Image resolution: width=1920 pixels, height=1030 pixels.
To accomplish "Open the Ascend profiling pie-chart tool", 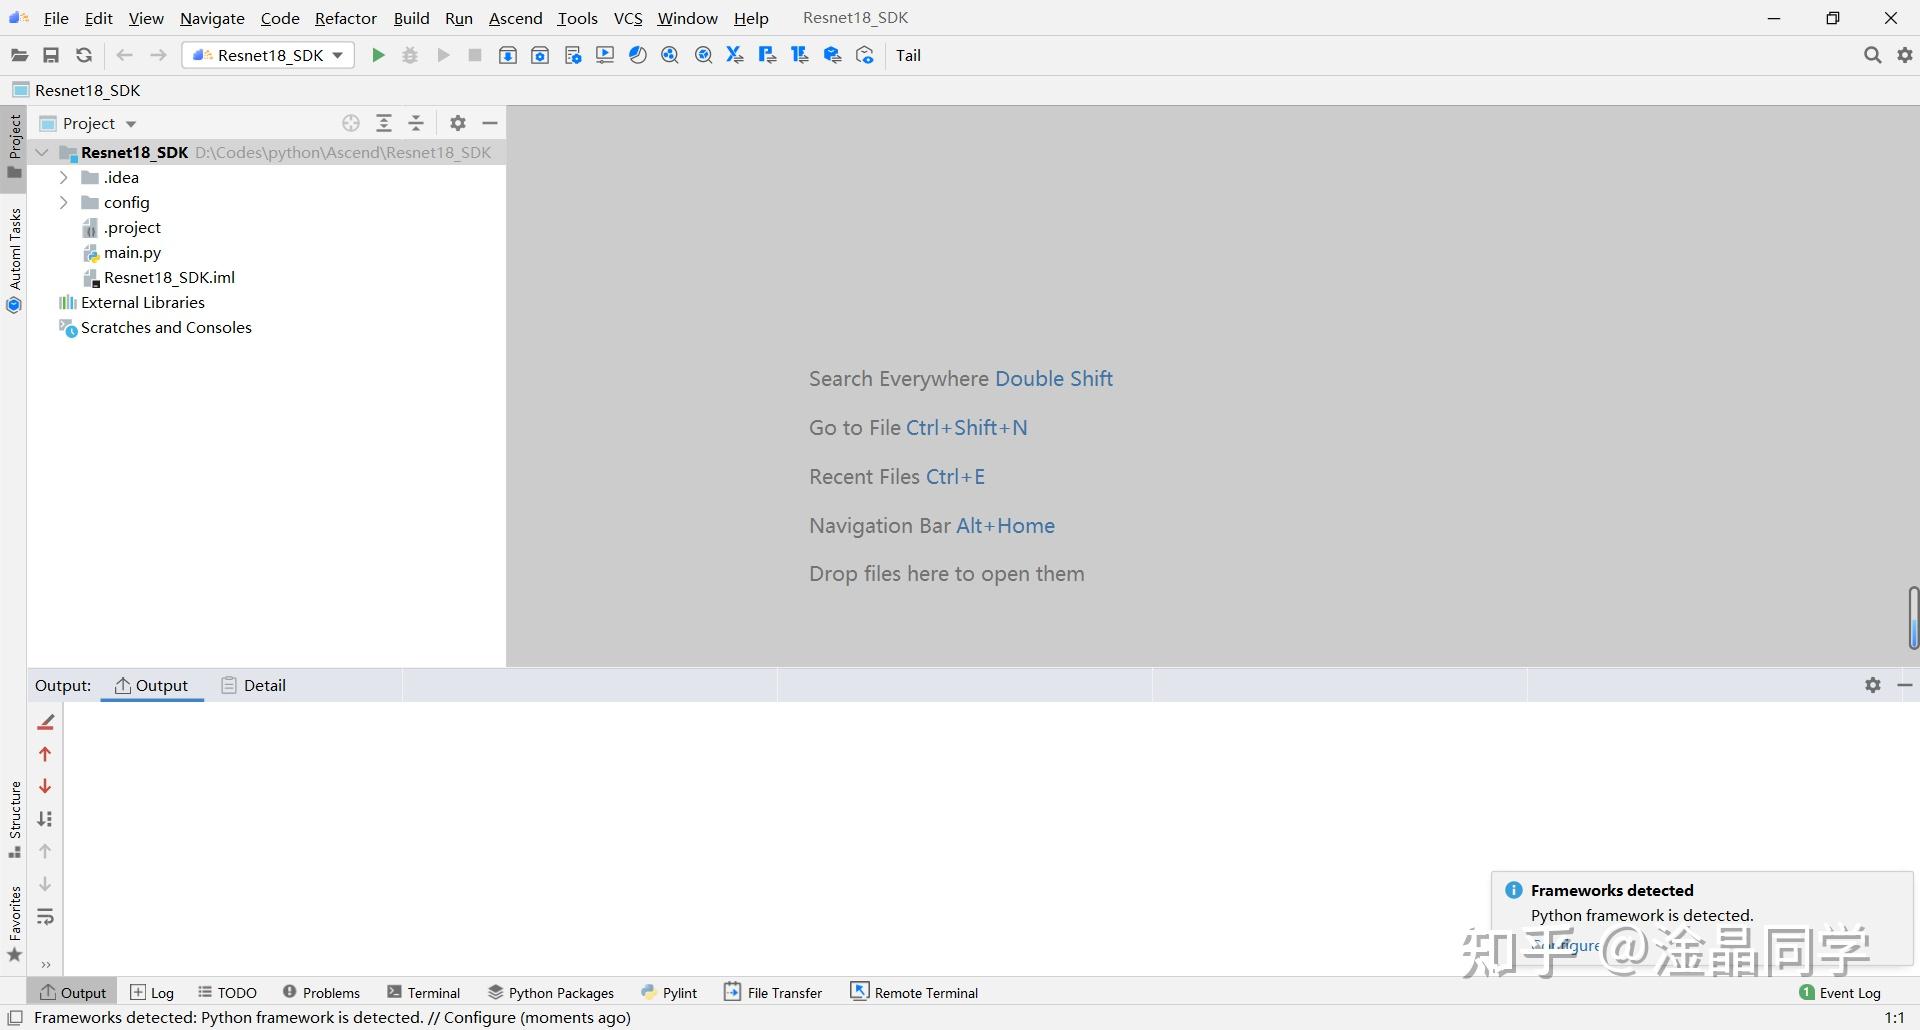I will tap(638, 55).
